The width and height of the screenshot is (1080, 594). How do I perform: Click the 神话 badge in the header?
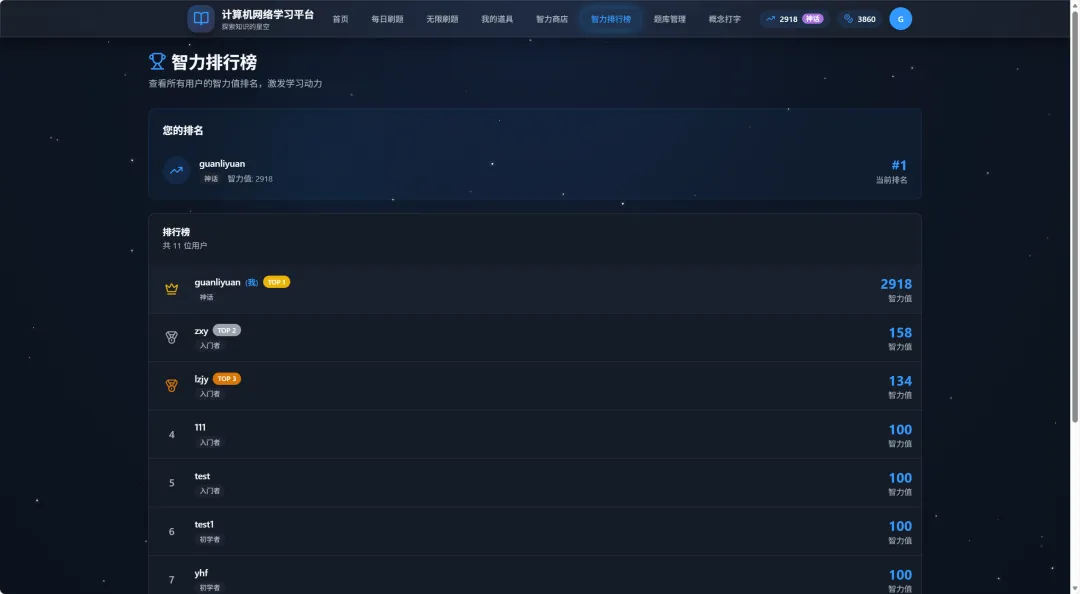pyautogui.click(x=813, y=19)
